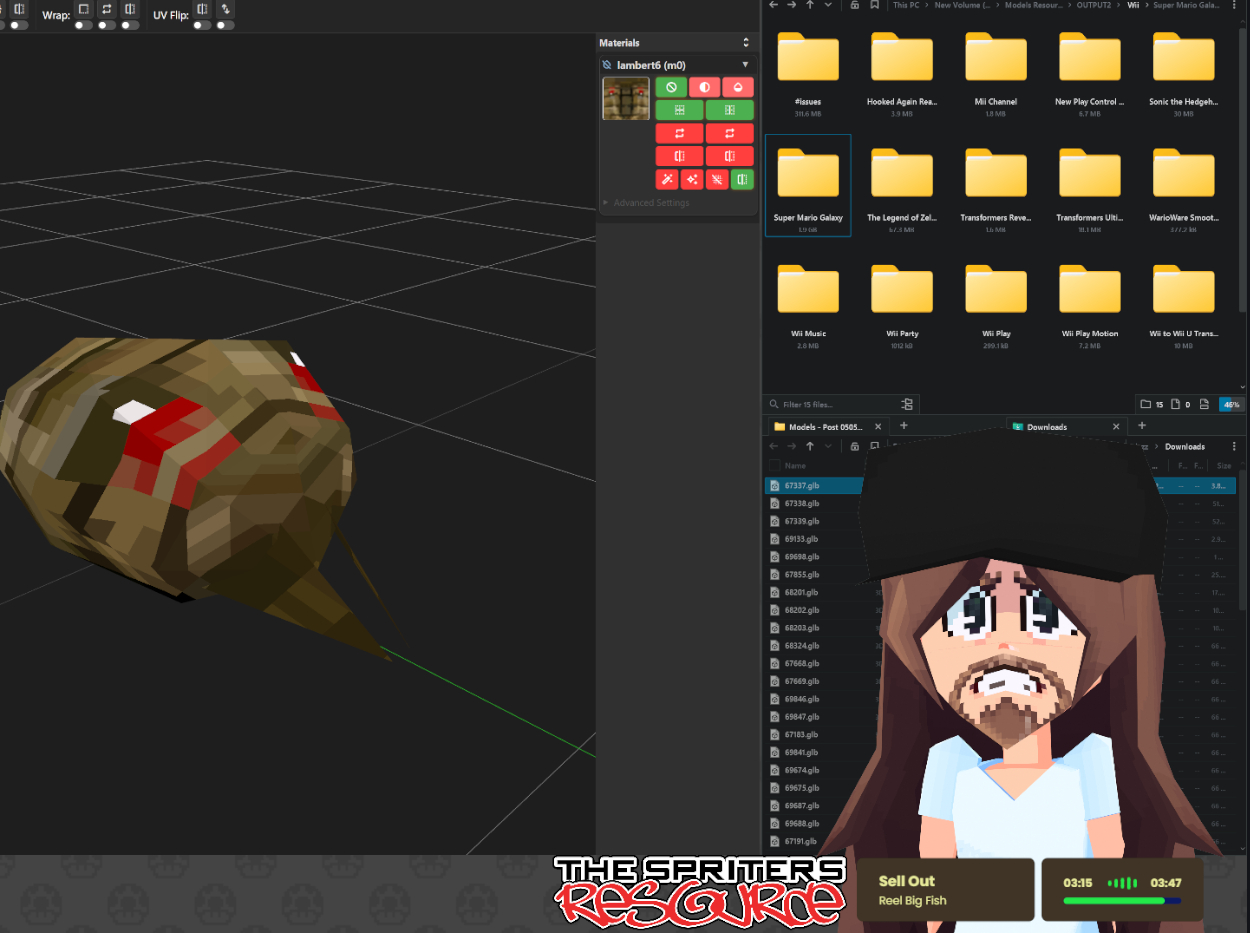This screenshot has width=1250, height=933.
Task: Switch to the Downloads tab
Action: point(1046,427)
